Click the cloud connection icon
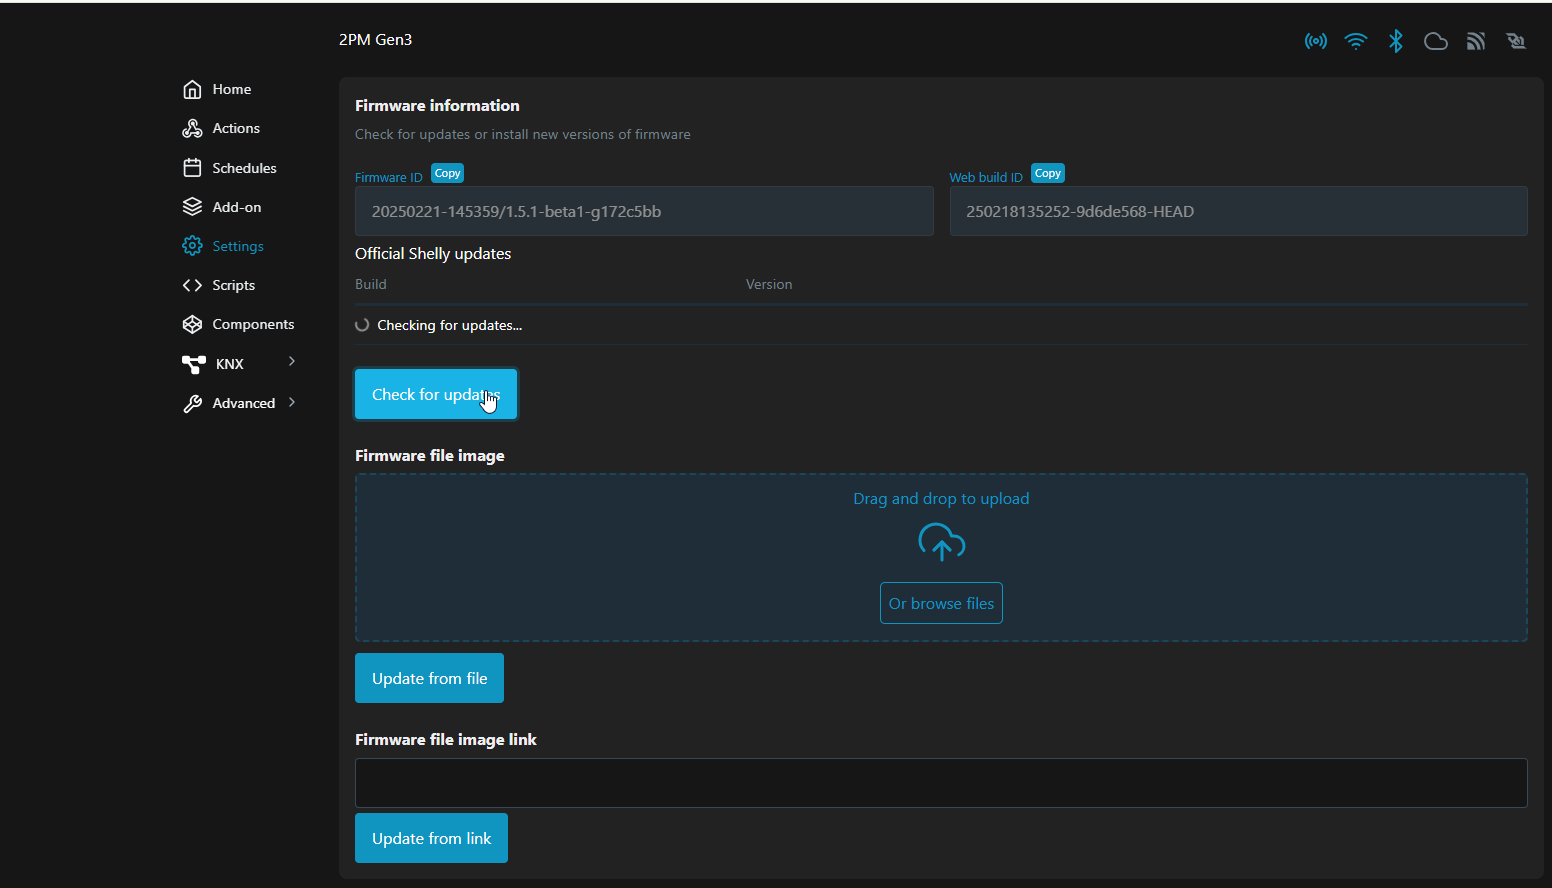1552x888 pixels. 1436,41
